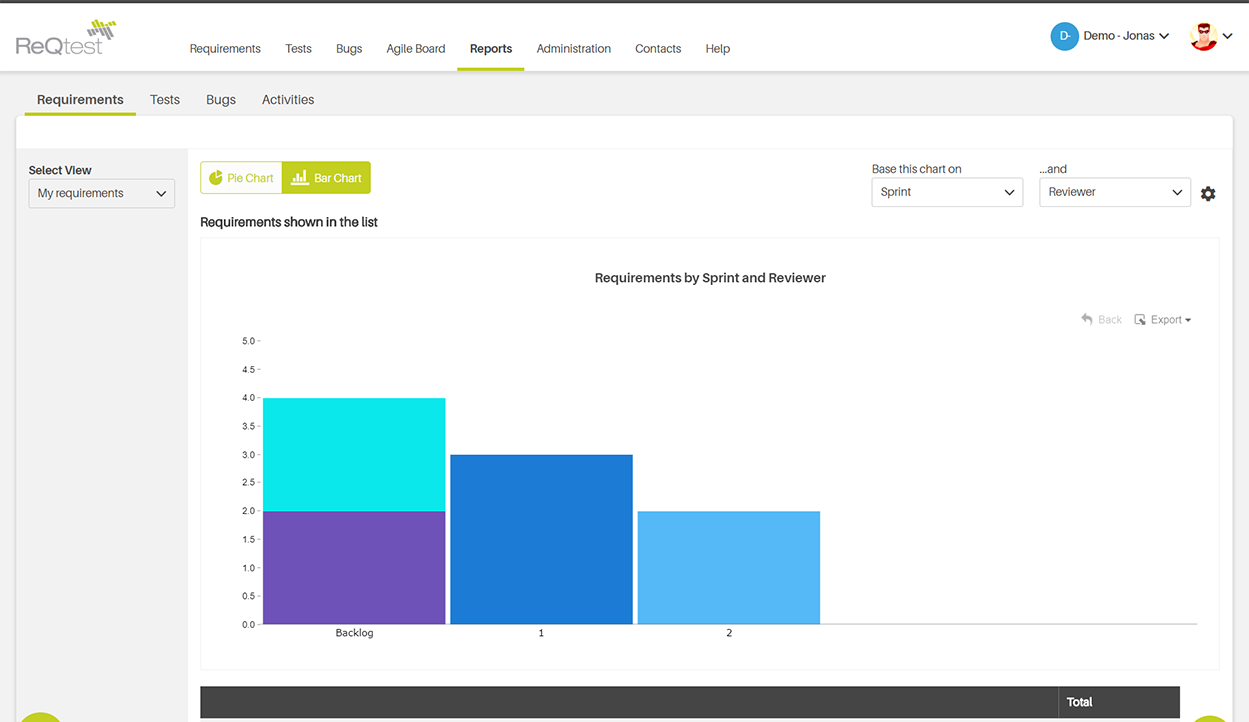
Task: Click the cyan Backlog bar segment
Action: click(x=354, y=454)
